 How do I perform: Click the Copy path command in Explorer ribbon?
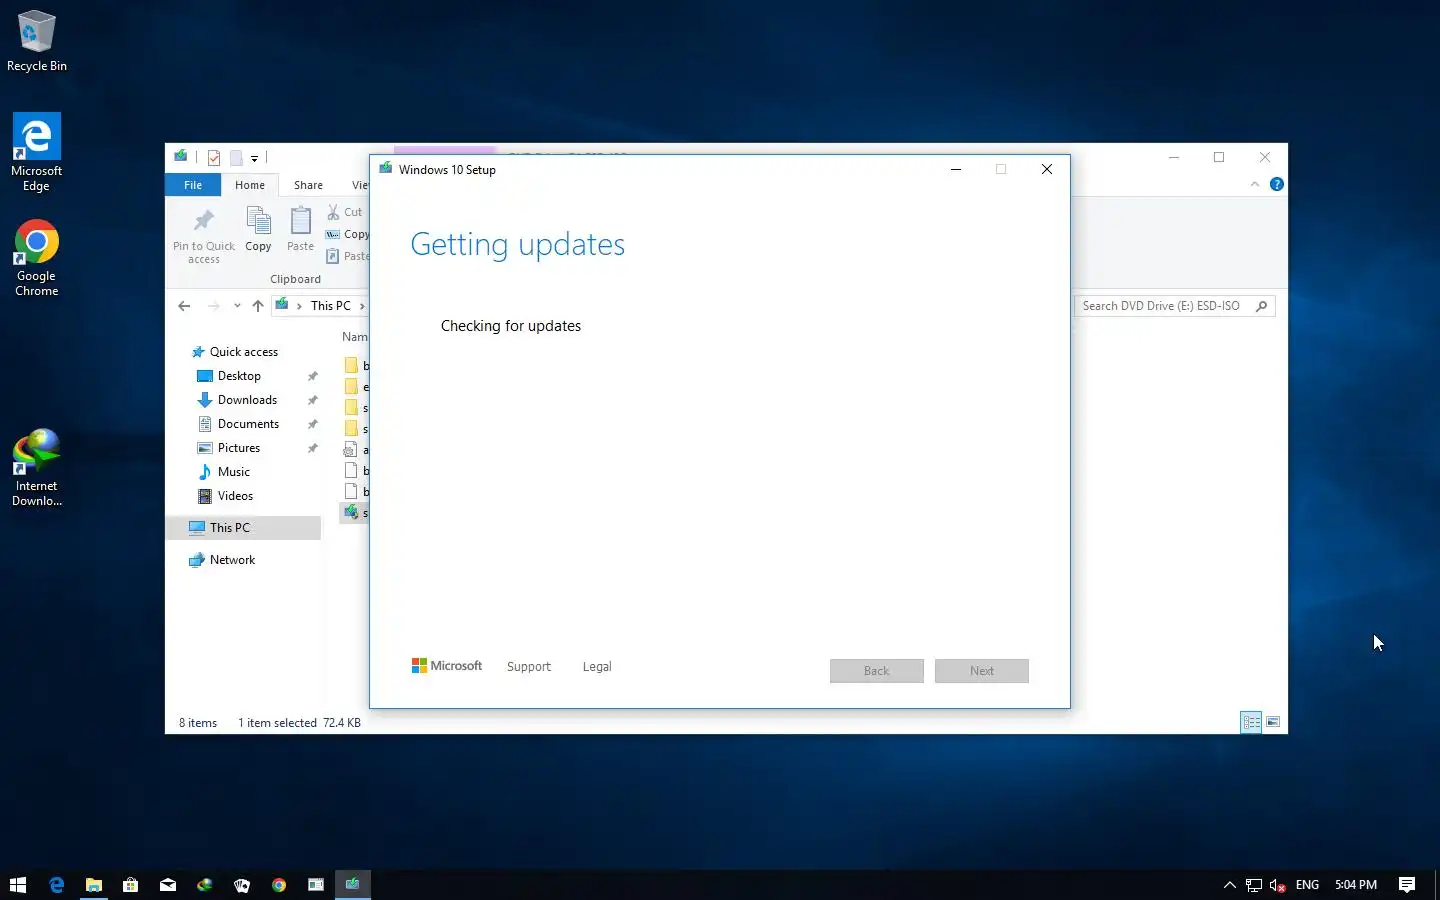coord(347,234)
